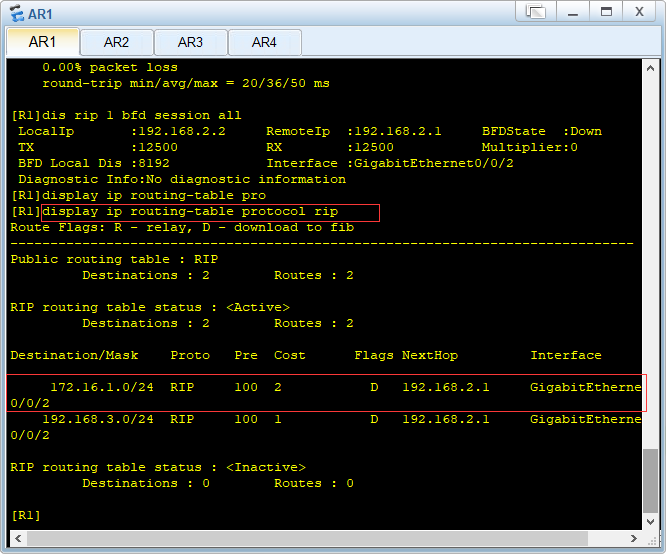Click the '172.16.1.0/24' destination entry
This screenshot has height=554, width=666.
pos(102,387)
